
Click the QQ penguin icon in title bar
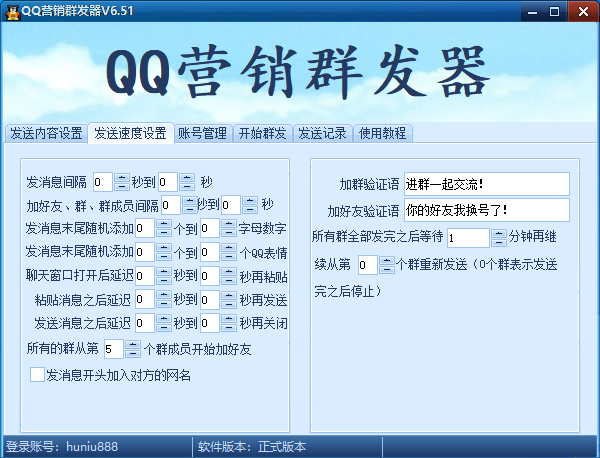[x=12, y=11]
